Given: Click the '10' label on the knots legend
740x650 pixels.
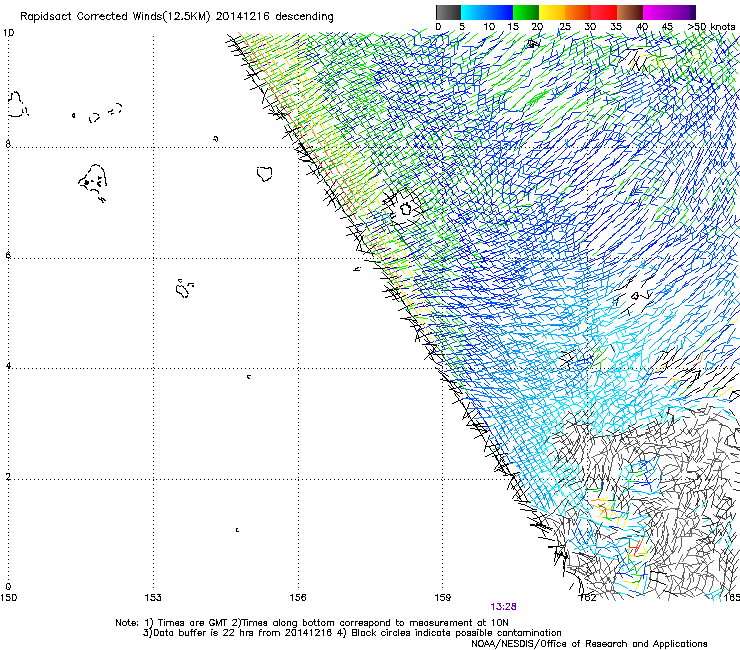Looking at the screenshot, I should (489, 27).
